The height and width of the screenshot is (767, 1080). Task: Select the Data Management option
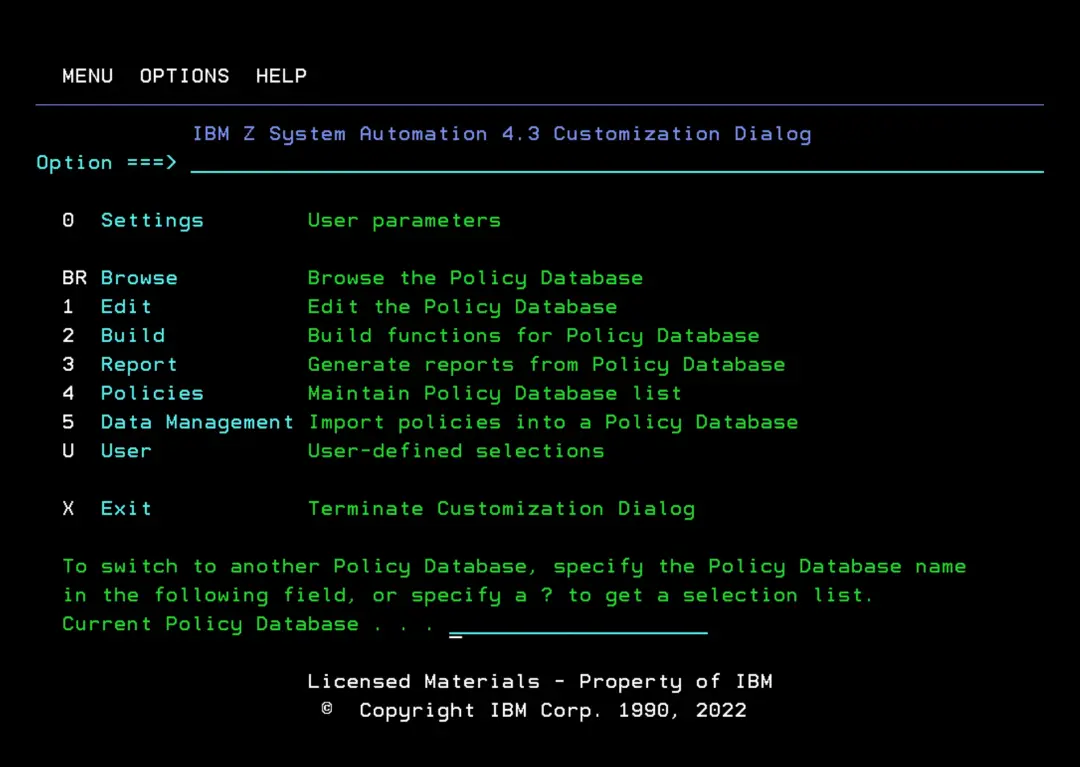pos(197,422)
